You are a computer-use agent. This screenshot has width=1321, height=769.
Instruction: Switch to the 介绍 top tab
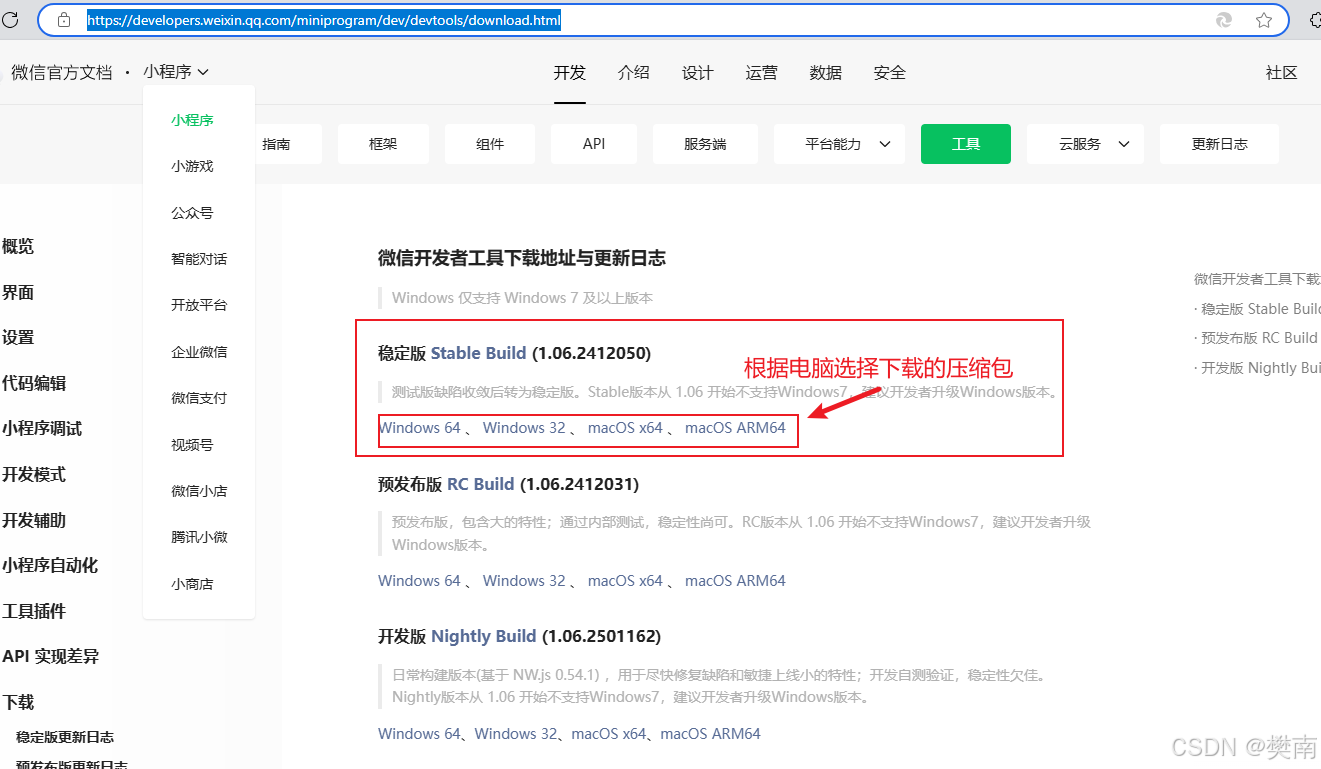click(x=634, y=72)
